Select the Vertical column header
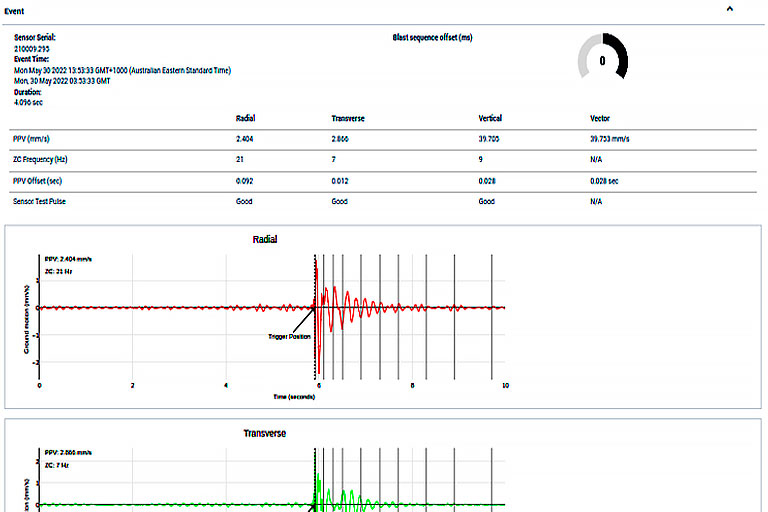768x512 pixels. click(490, 118)
